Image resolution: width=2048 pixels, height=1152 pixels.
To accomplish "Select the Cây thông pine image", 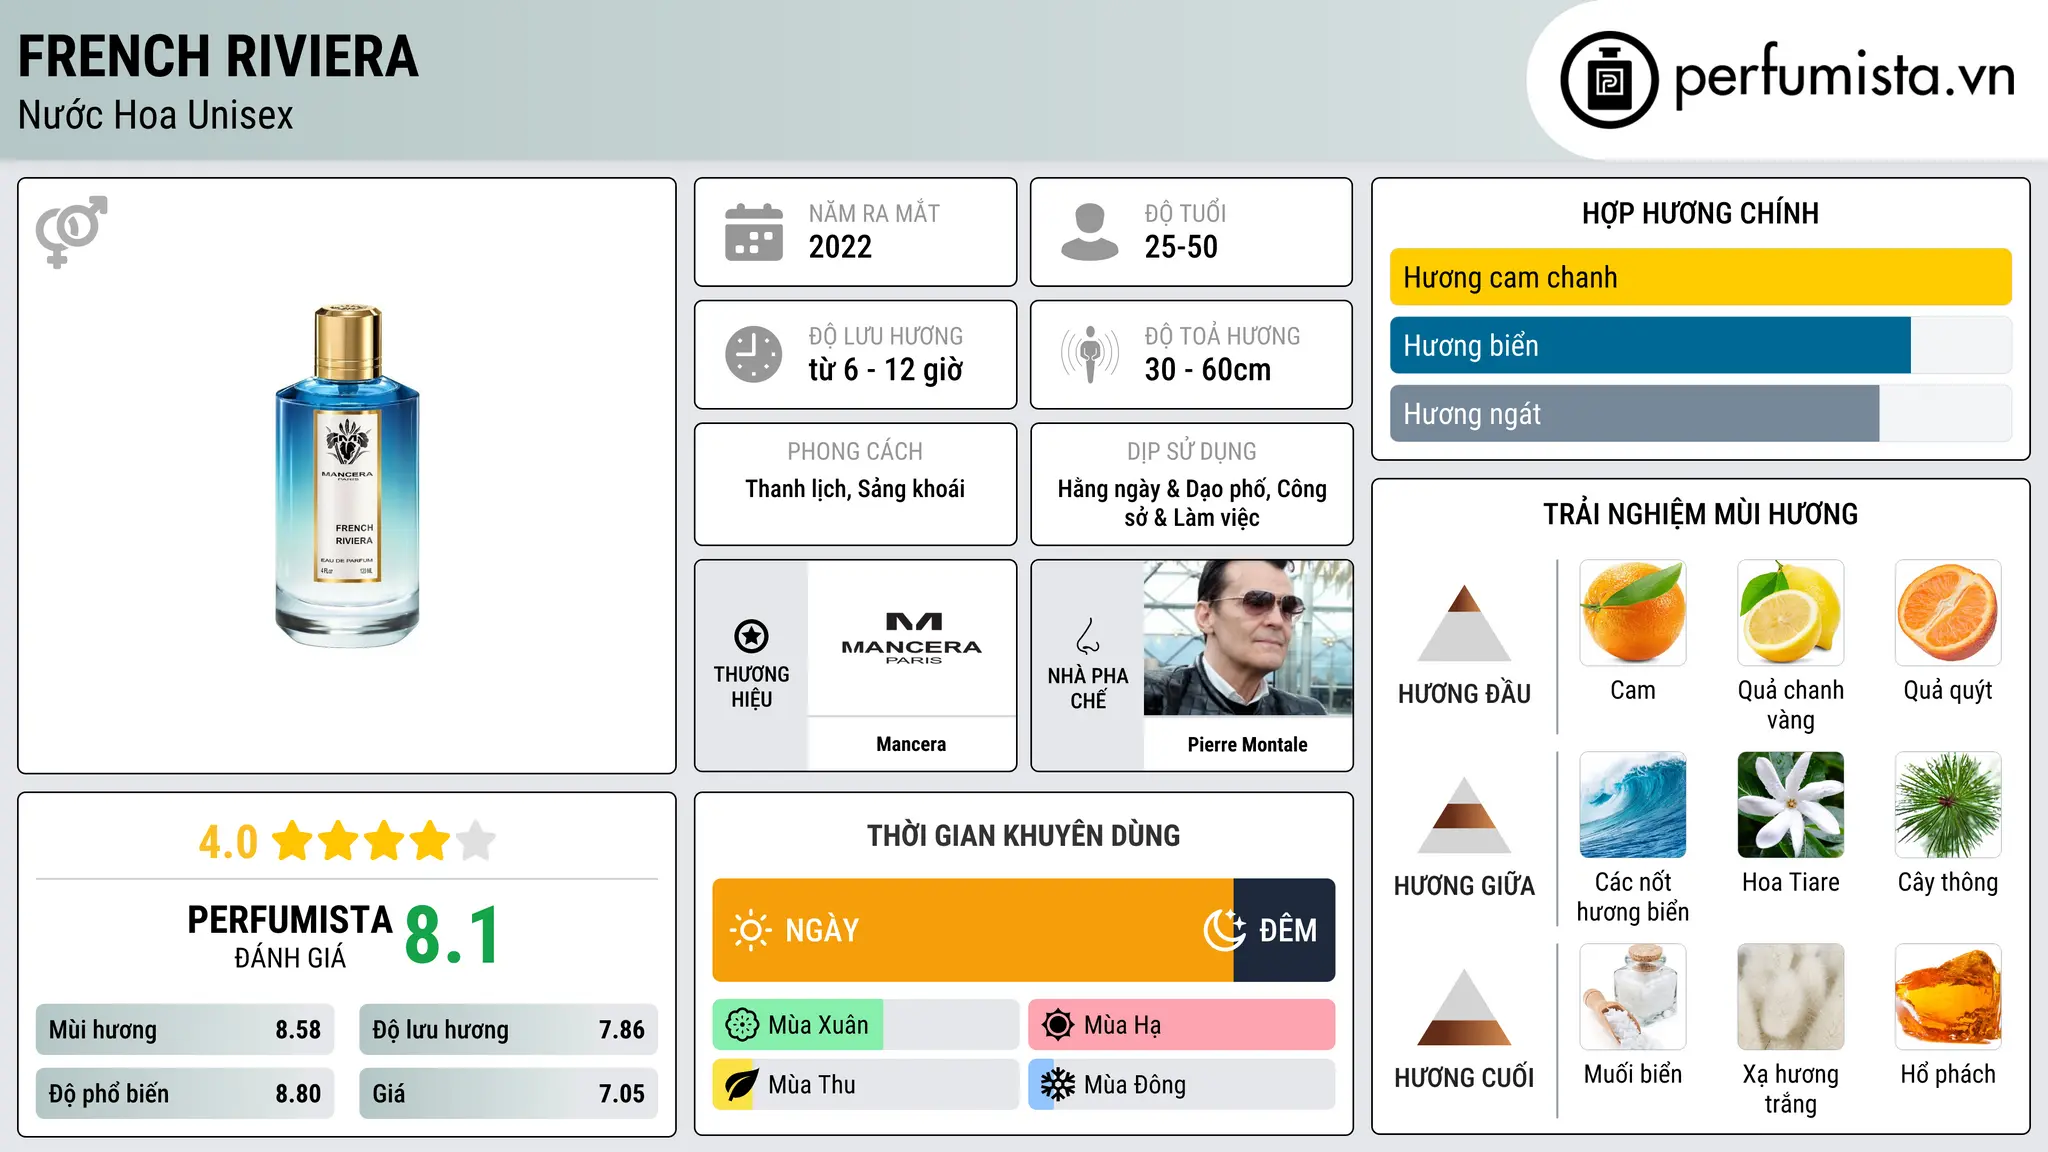I will coord(1948,805).
